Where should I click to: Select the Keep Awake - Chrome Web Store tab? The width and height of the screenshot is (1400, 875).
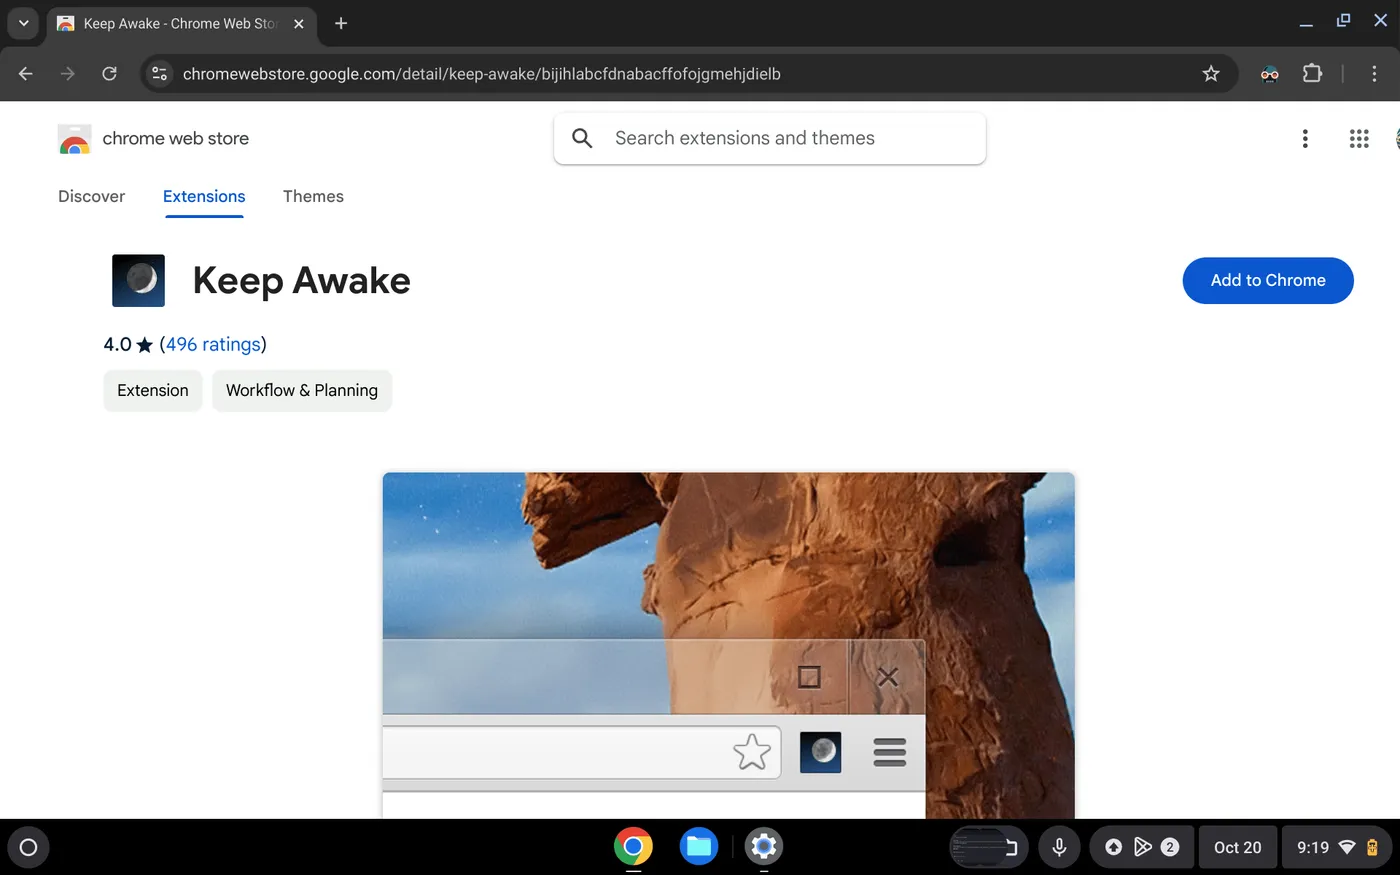(181, 23)
